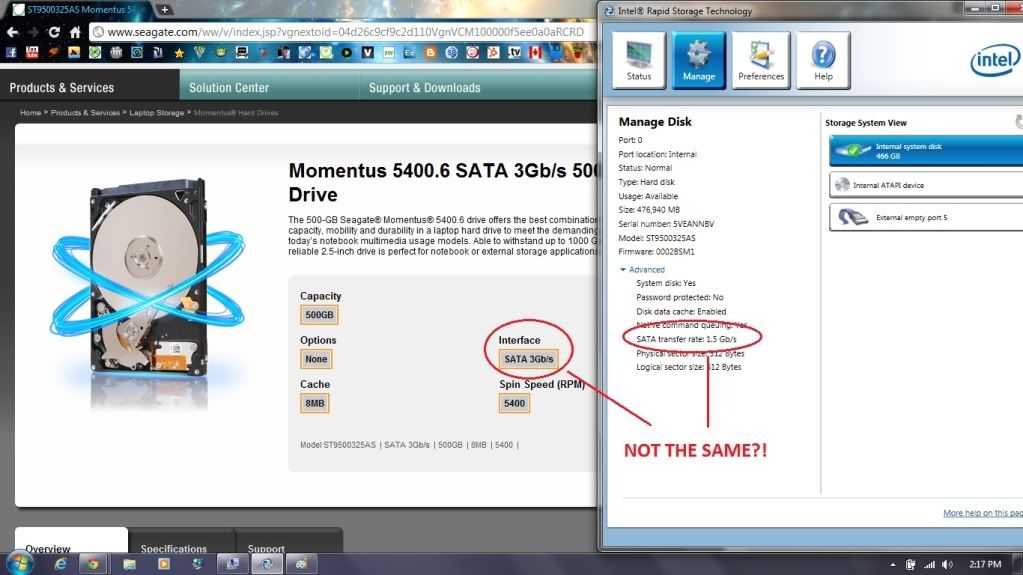The image size is (1023, 575).
Task: Select the External empty port 5 entry
Action: click(x=926, y=217)
